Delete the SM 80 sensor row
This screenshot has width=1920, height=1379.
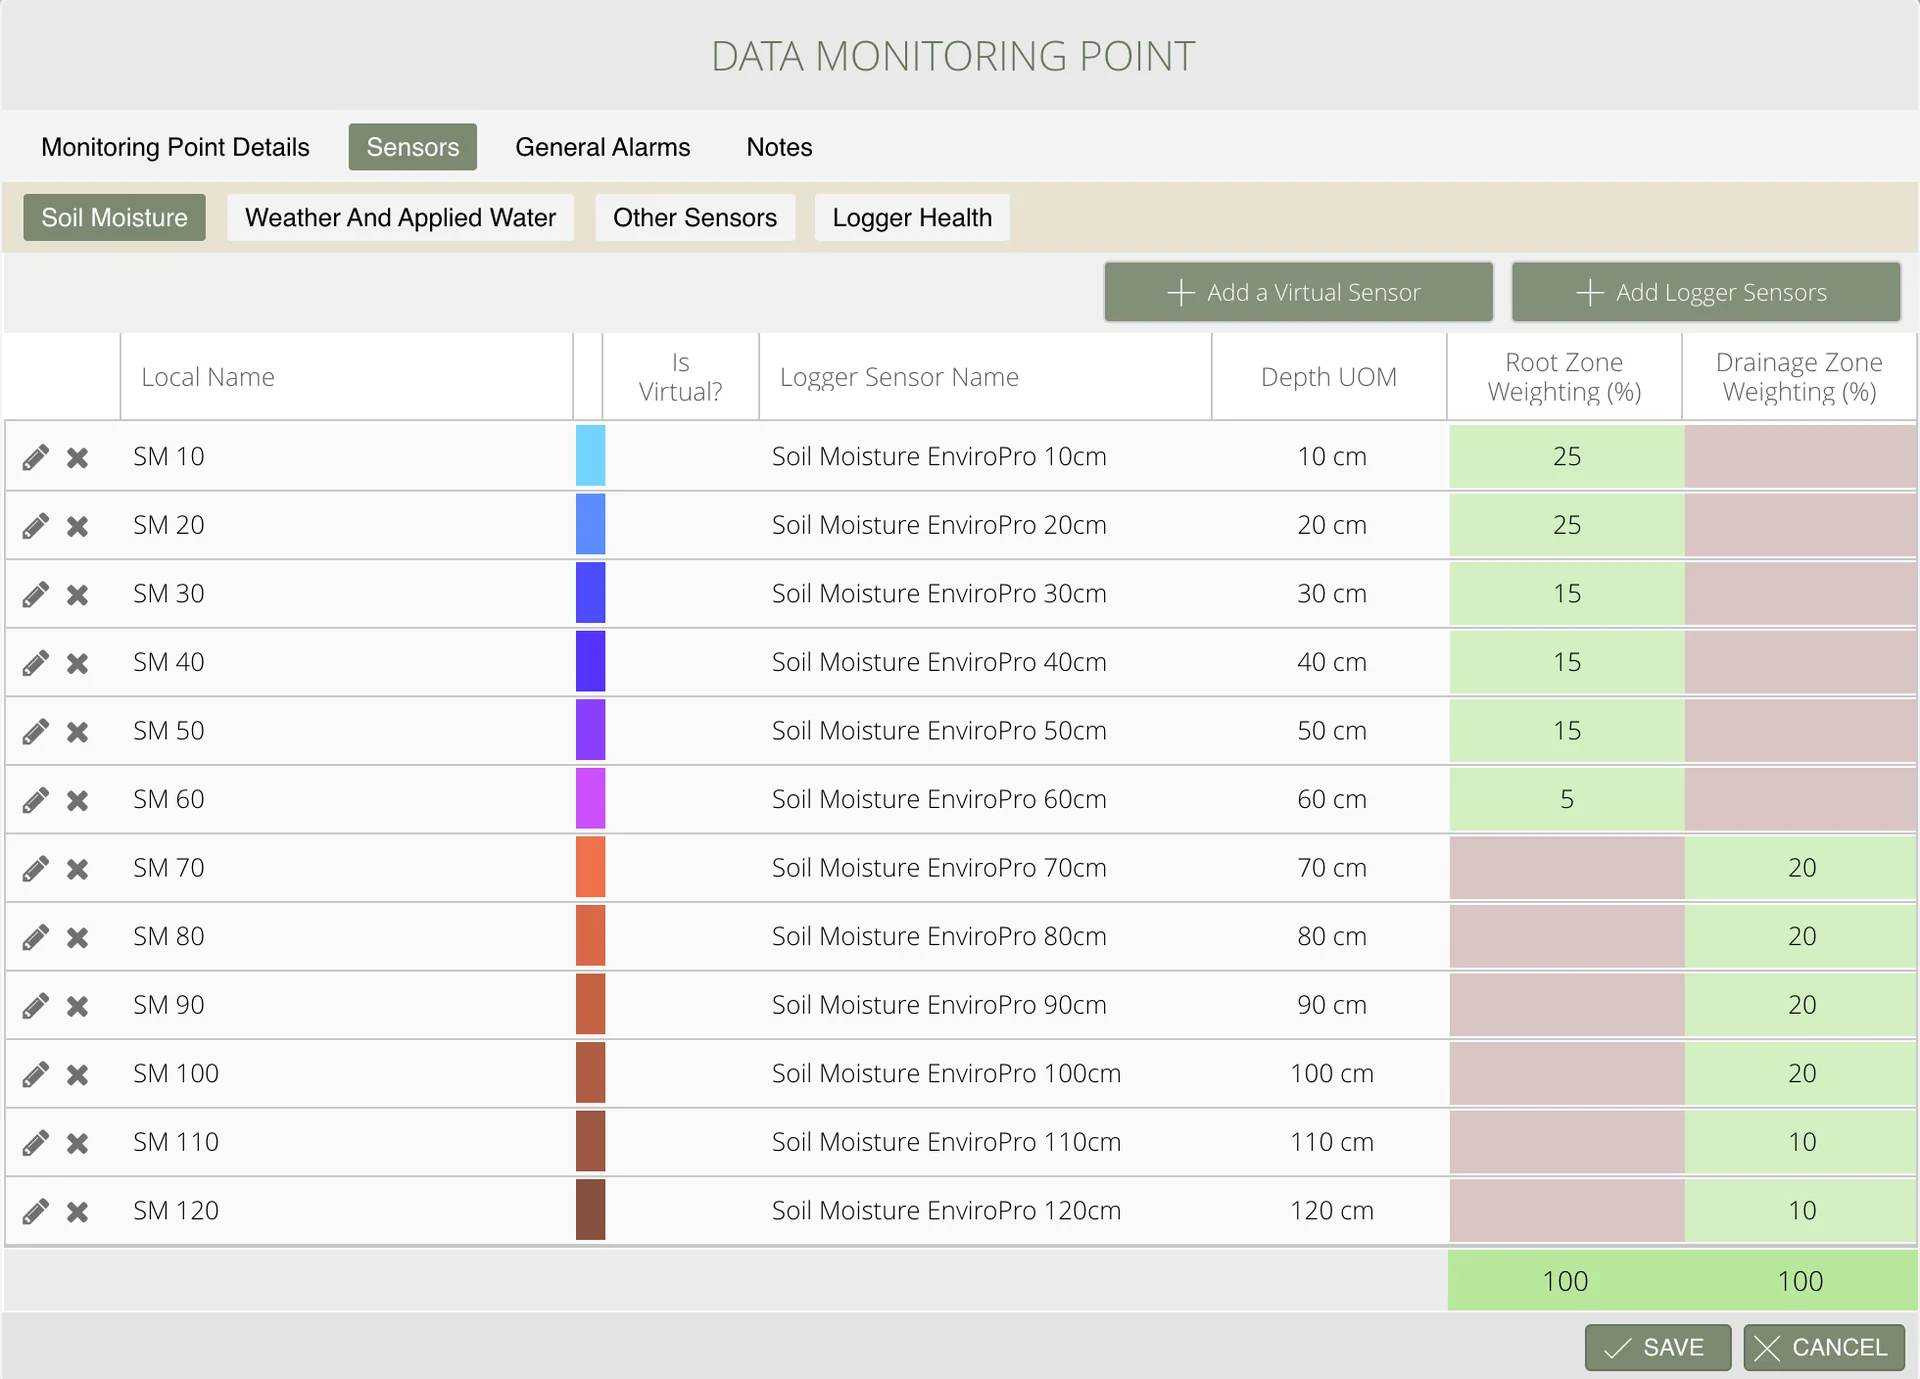point(77,937)
